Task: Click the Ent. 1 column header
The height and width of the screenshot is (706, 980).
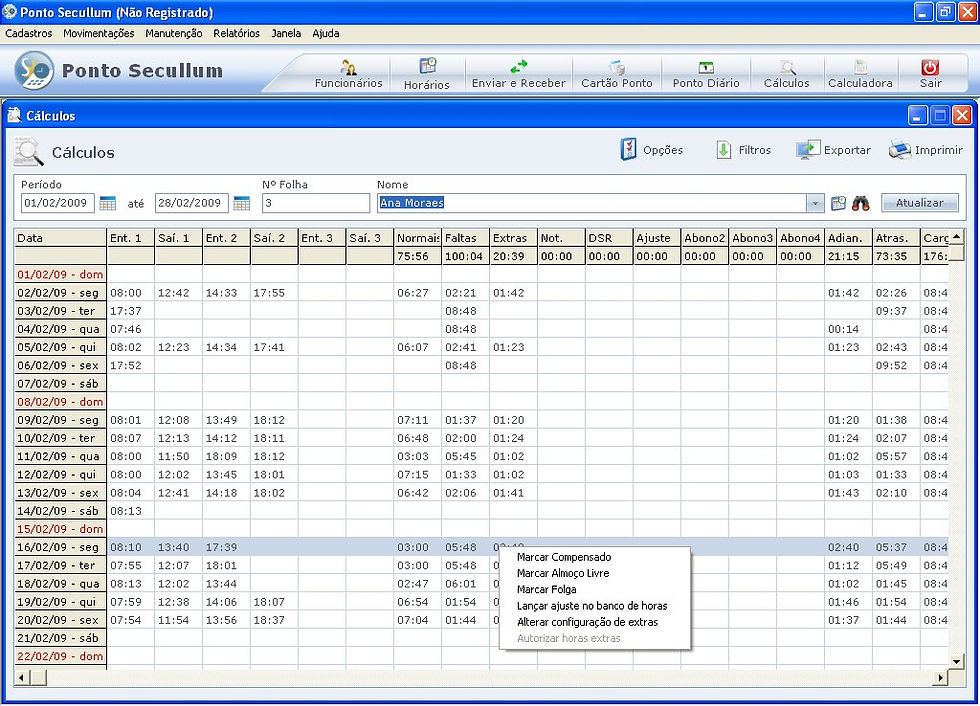Action: point(131,238)
